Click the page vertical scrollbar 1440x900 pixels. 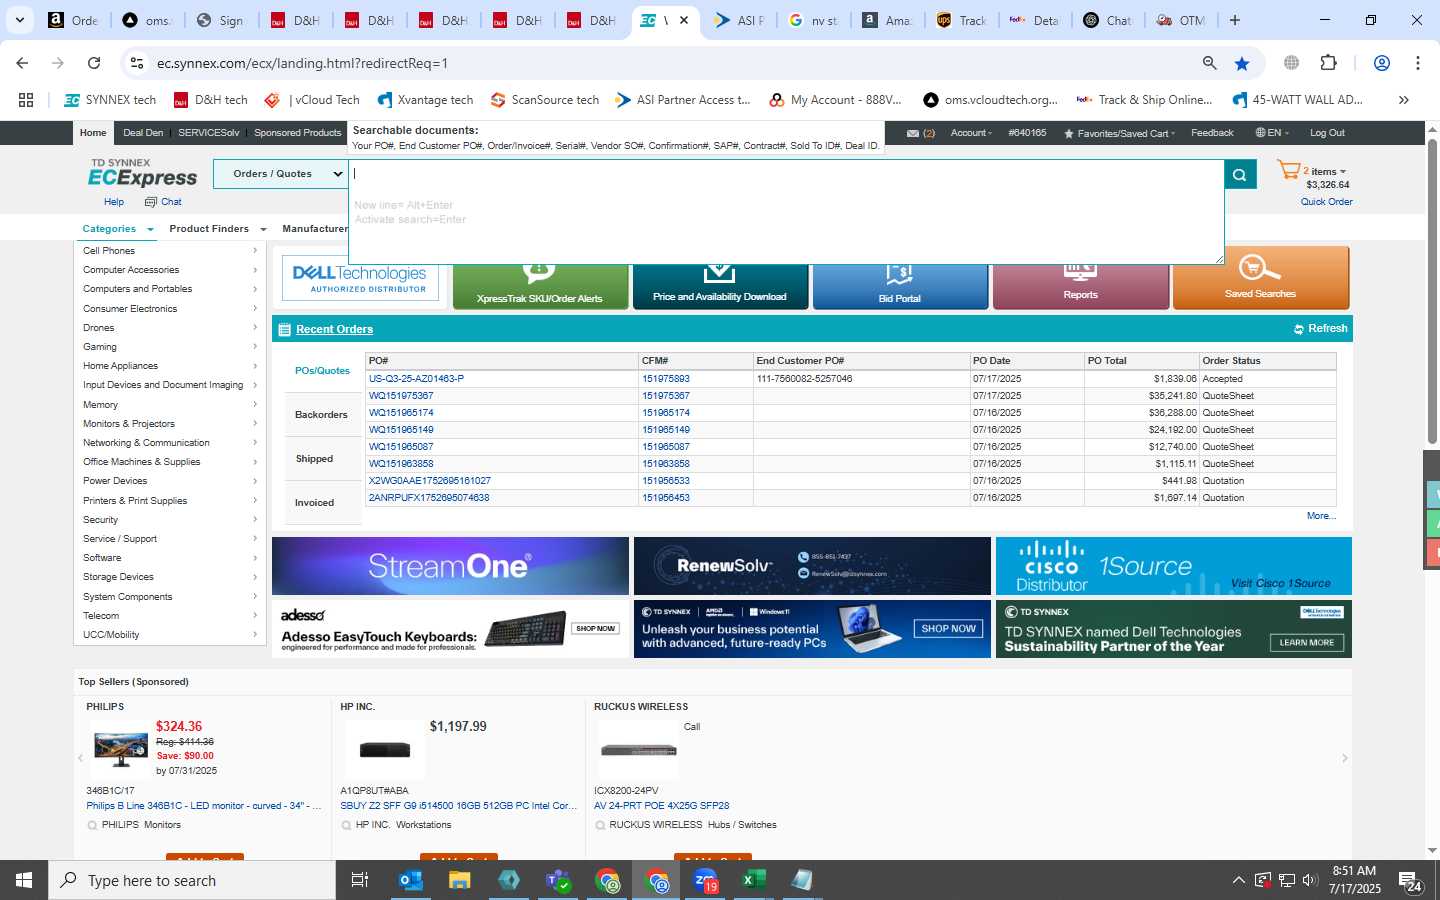point(1432,290)
